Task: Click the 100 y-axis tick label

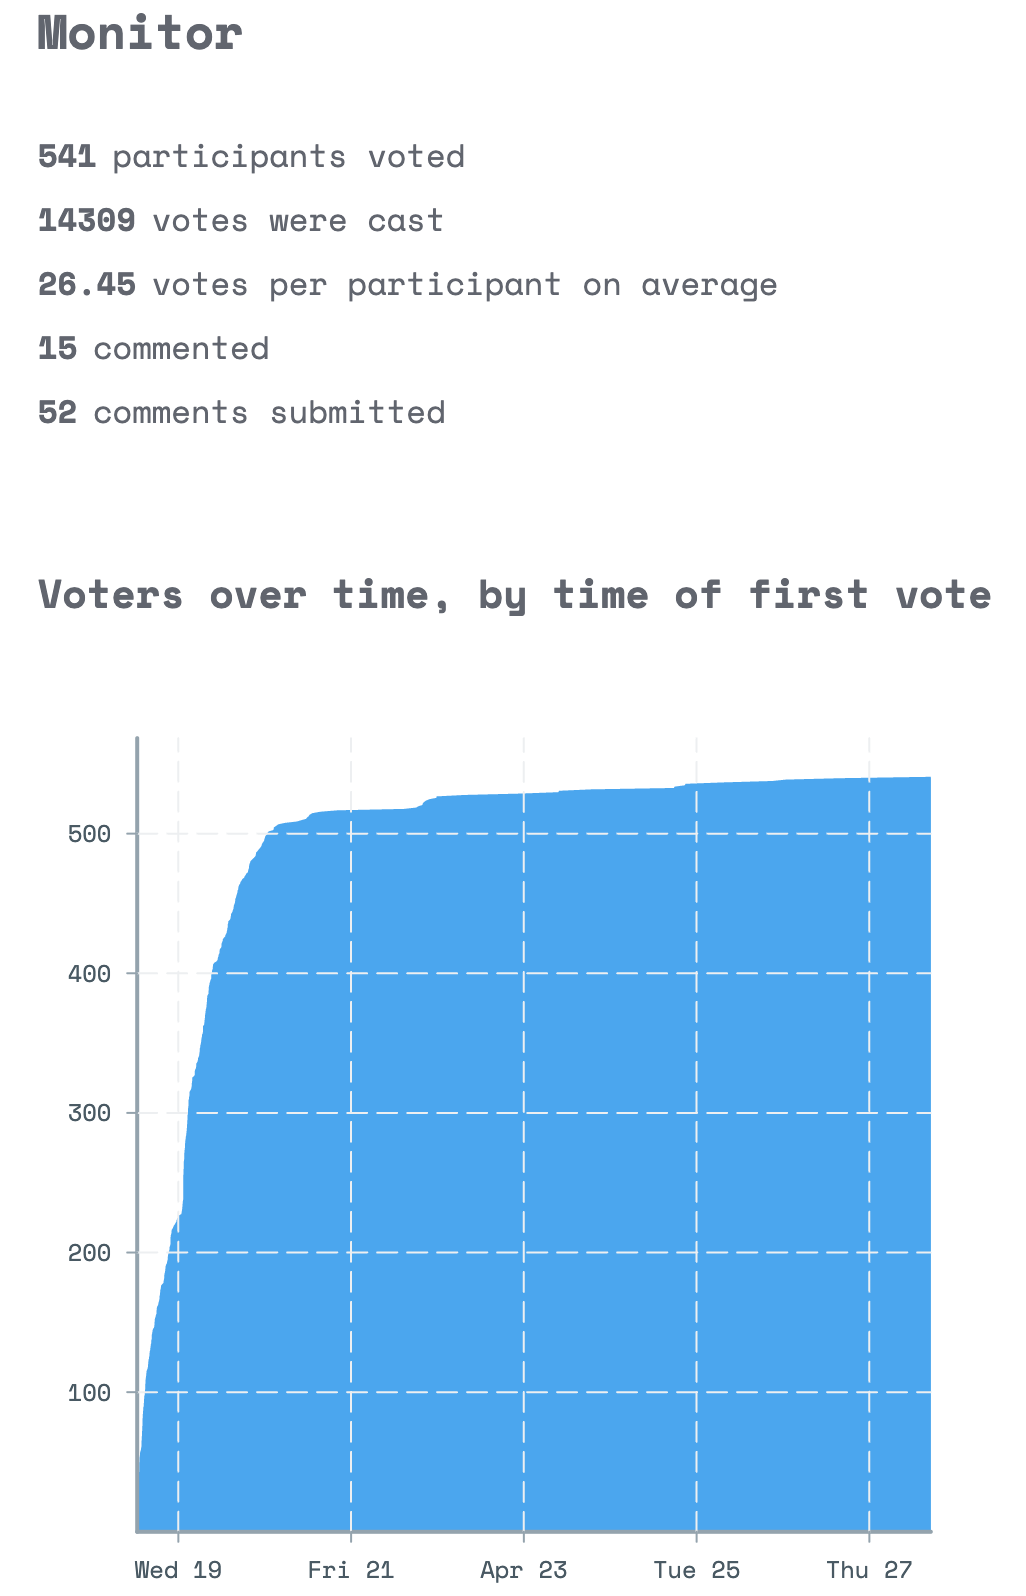Action: coord(89,1392)
